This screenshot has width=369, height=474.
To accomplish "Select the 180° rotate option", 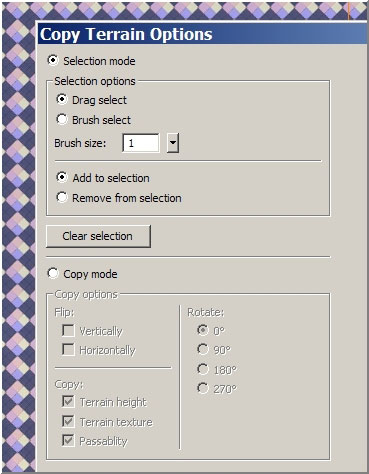I will tap(203, 369).
